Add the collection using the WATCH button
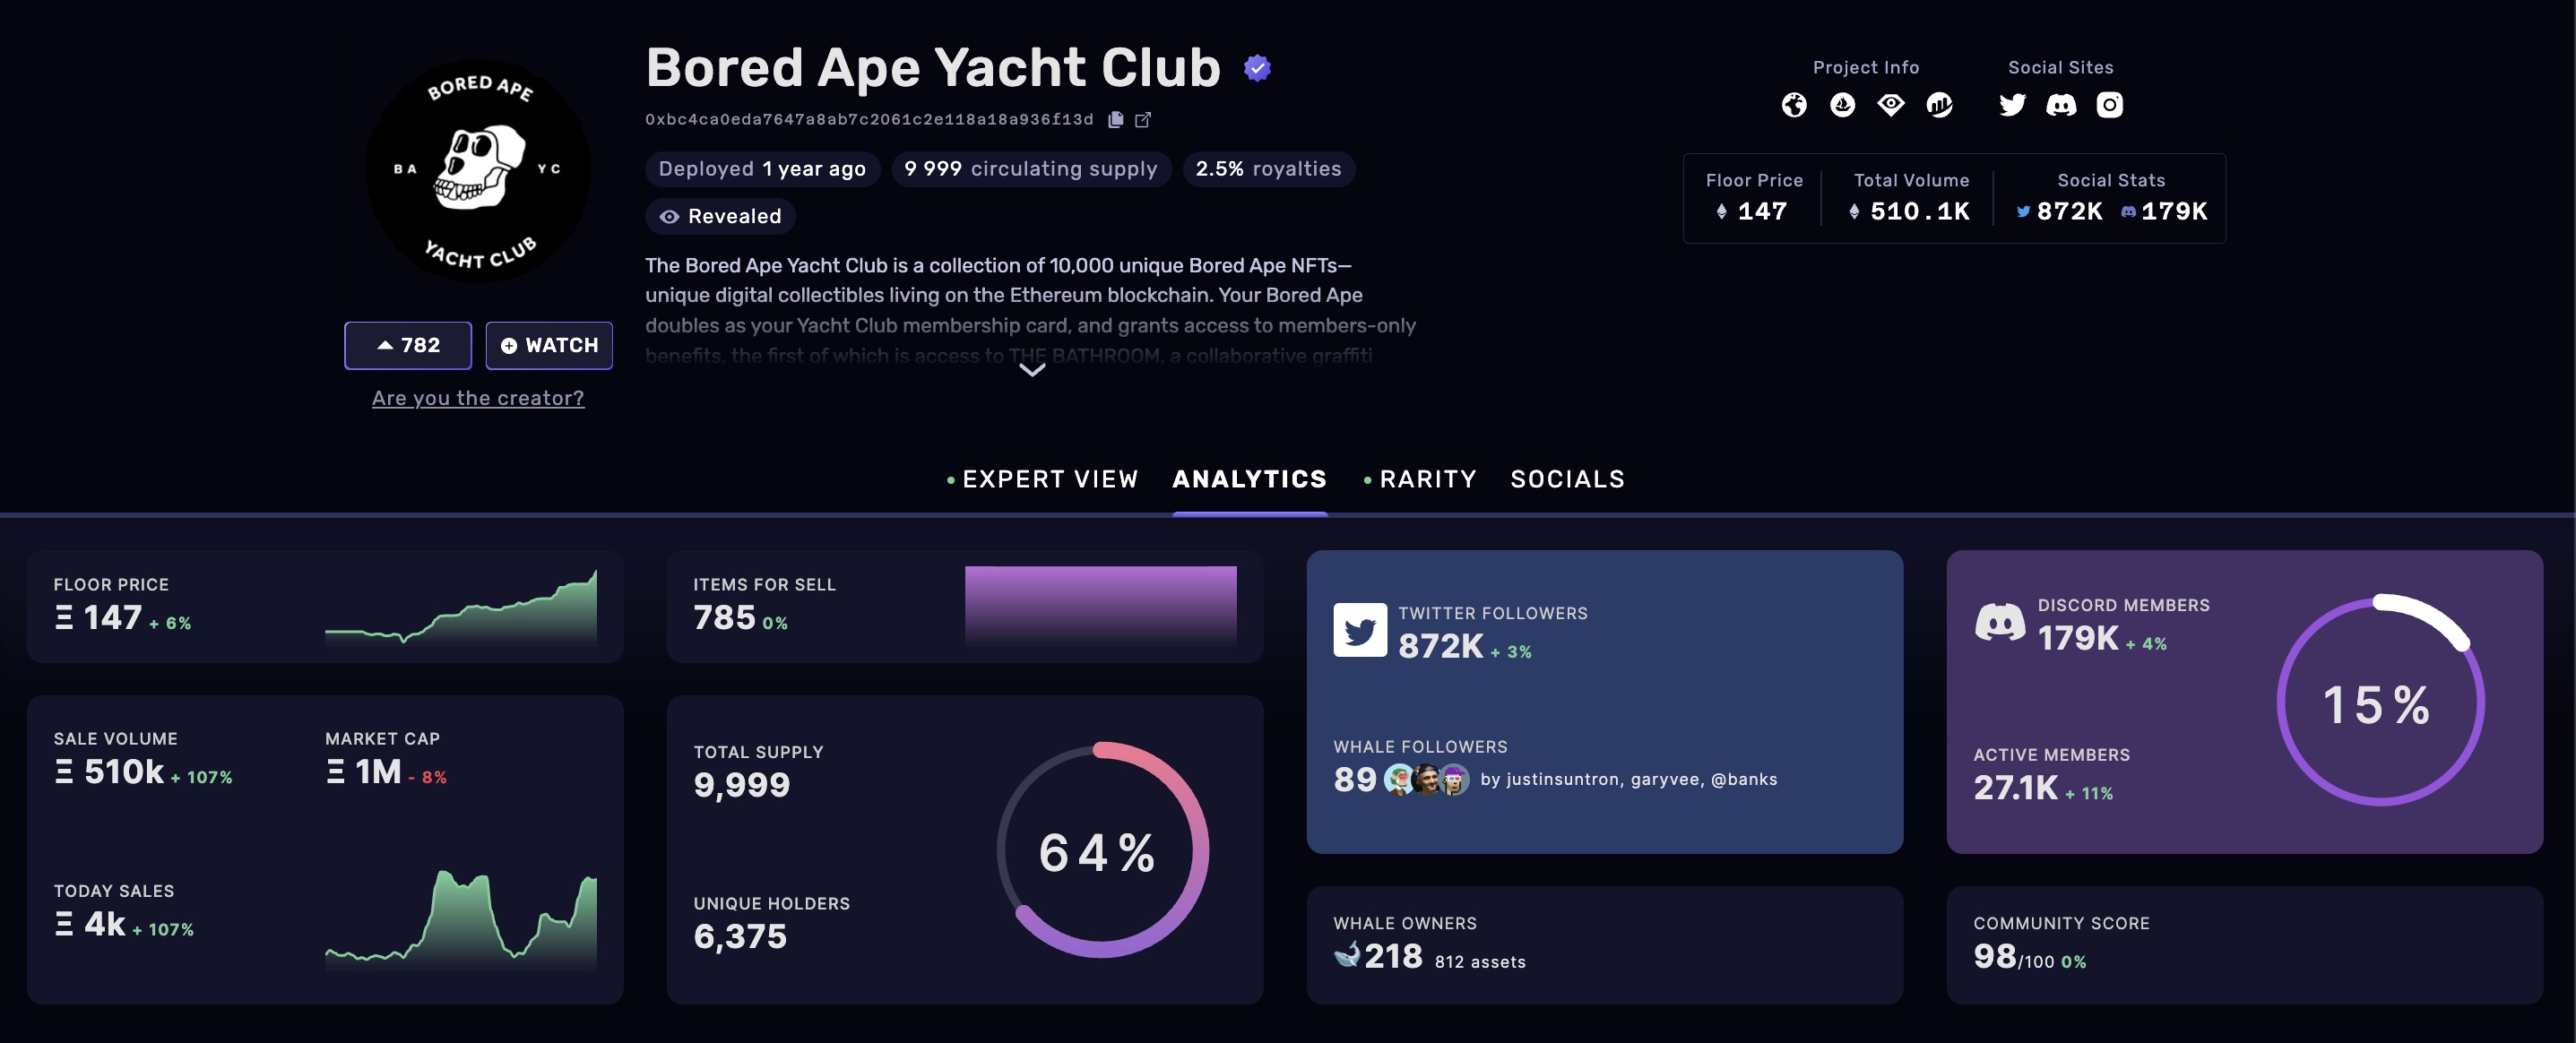 tap(549, 345)
